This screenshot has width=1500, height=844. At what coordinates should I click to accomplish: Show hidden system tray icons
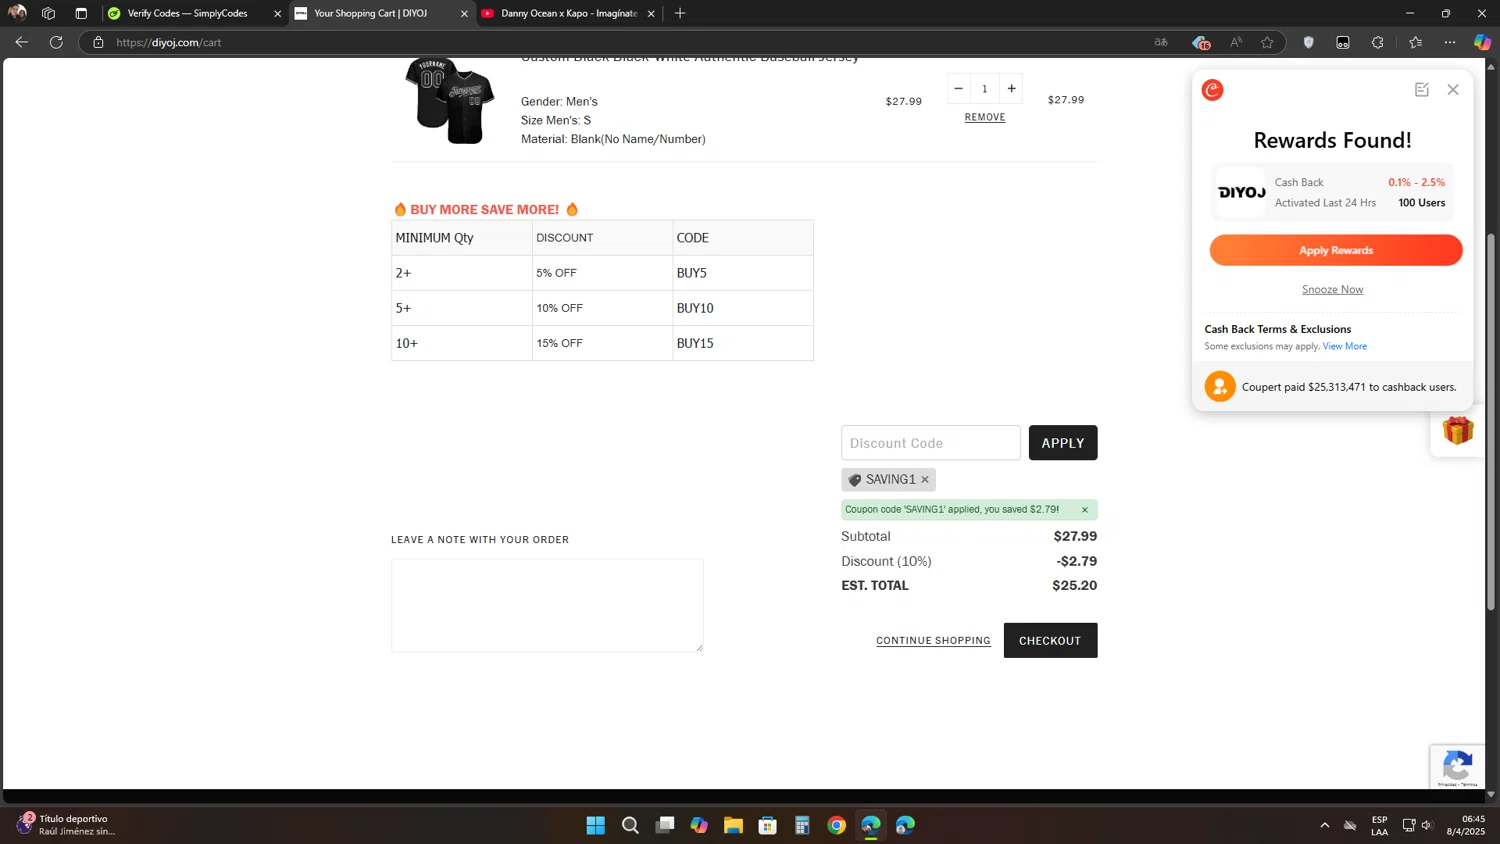(x=1324, y=825)
